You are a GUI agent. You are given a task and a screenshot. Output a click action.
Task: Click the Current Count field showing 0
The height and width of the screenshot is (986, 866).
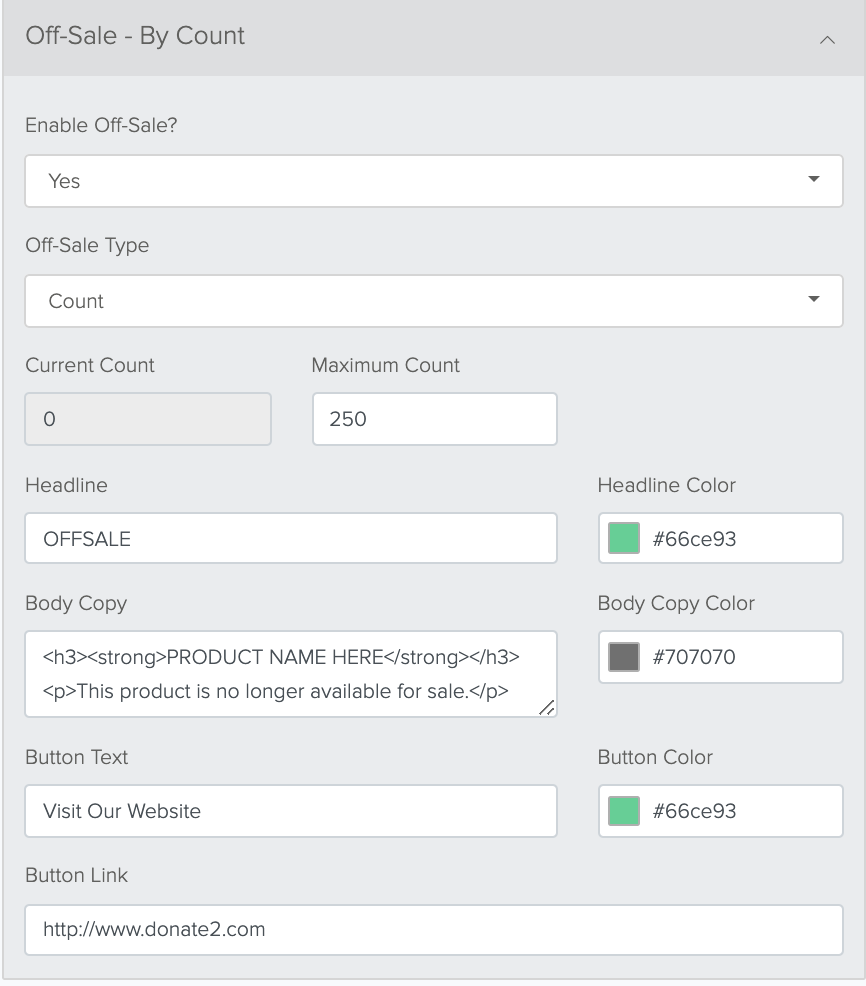(148, 419)
